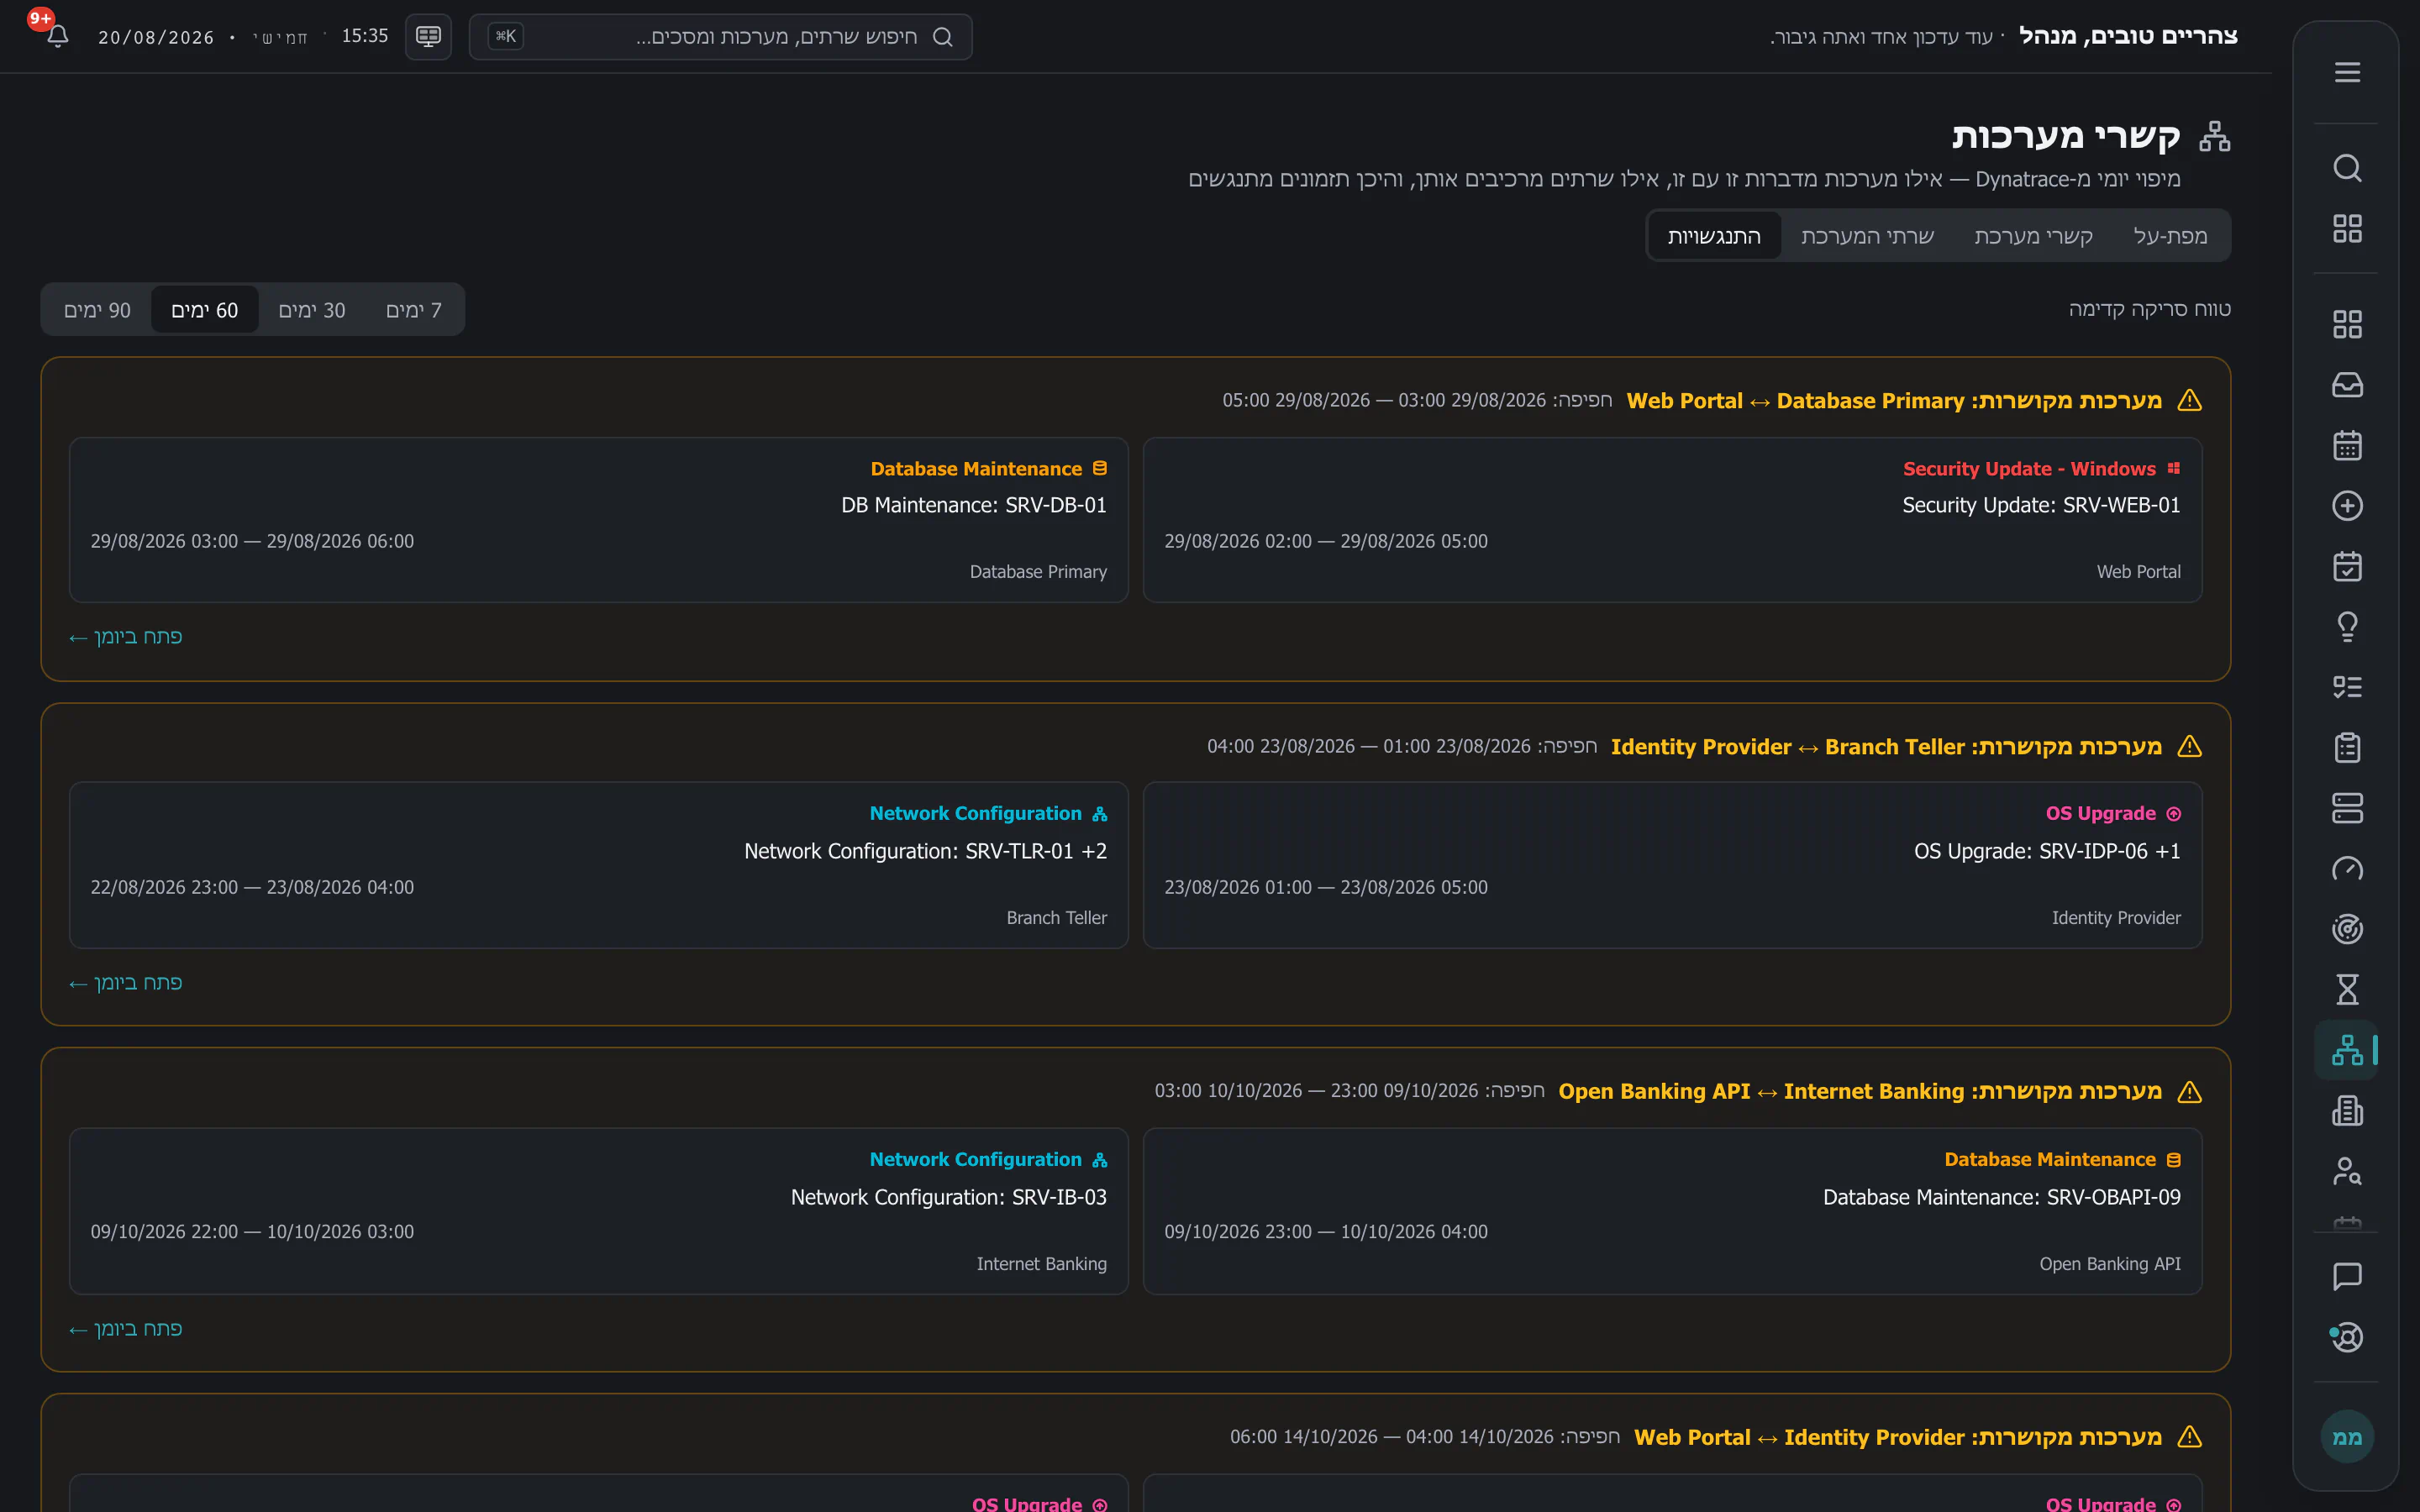The height and width of the screenshot is (1512, 2420).
Task: Set scan range to 30 ימים
Action: [312, 310]
